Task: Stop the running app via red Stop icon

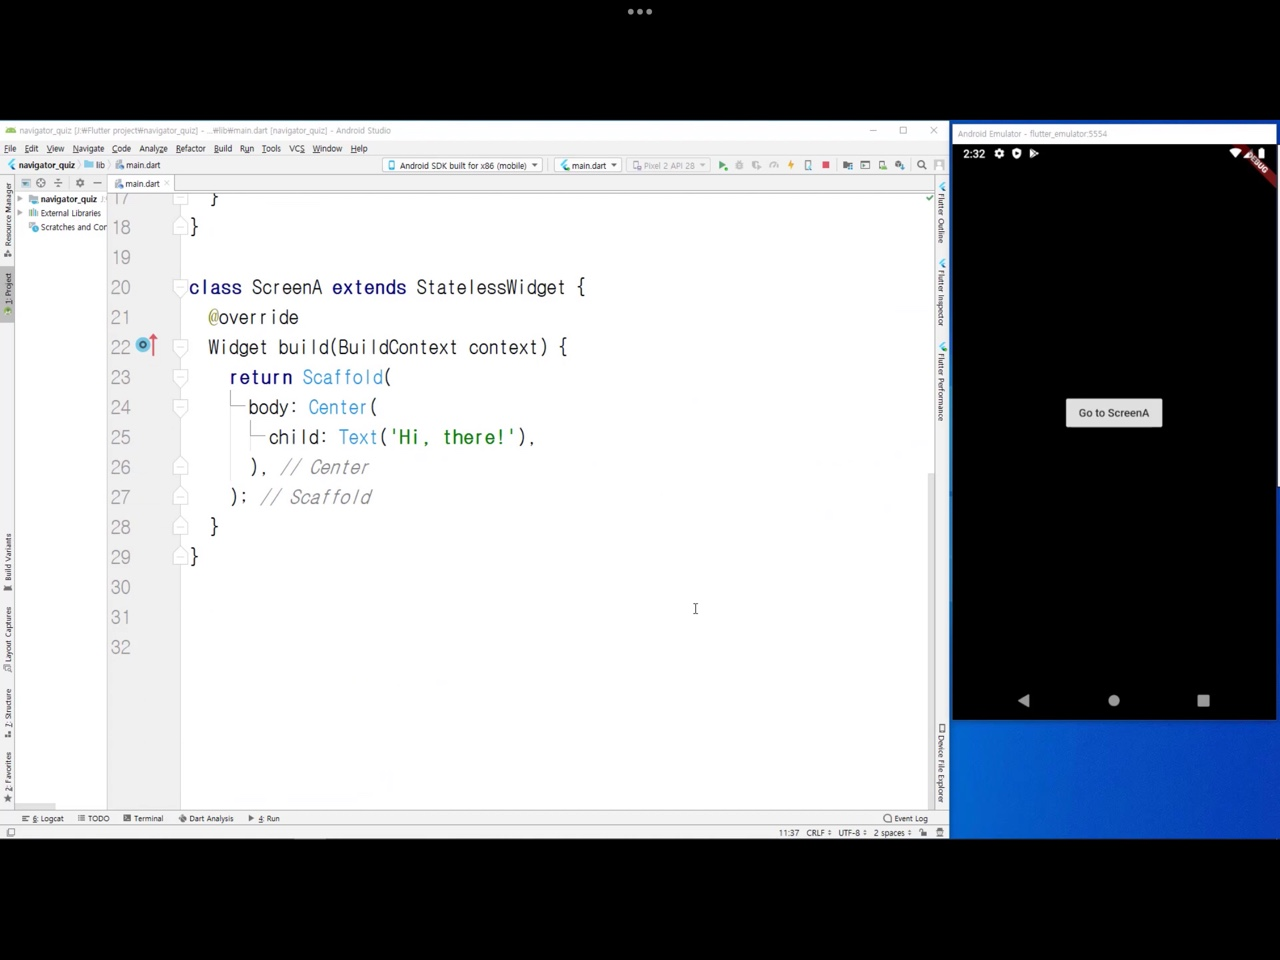Action: coord(825,165)
